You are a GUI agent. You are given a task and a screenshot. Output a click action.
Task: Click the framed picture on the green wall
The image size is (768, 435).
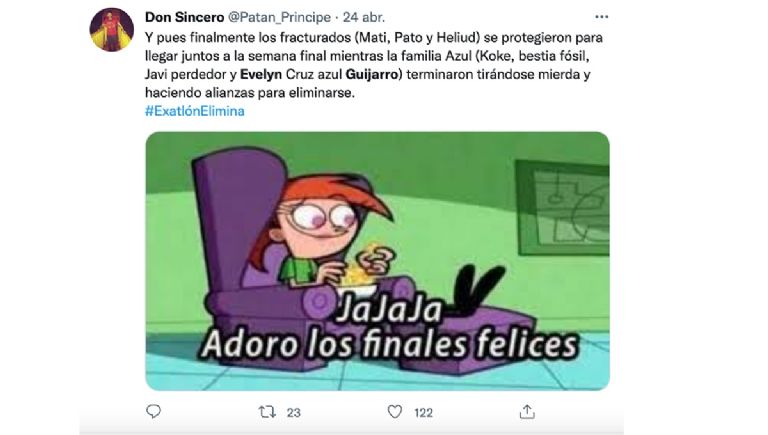562,207
